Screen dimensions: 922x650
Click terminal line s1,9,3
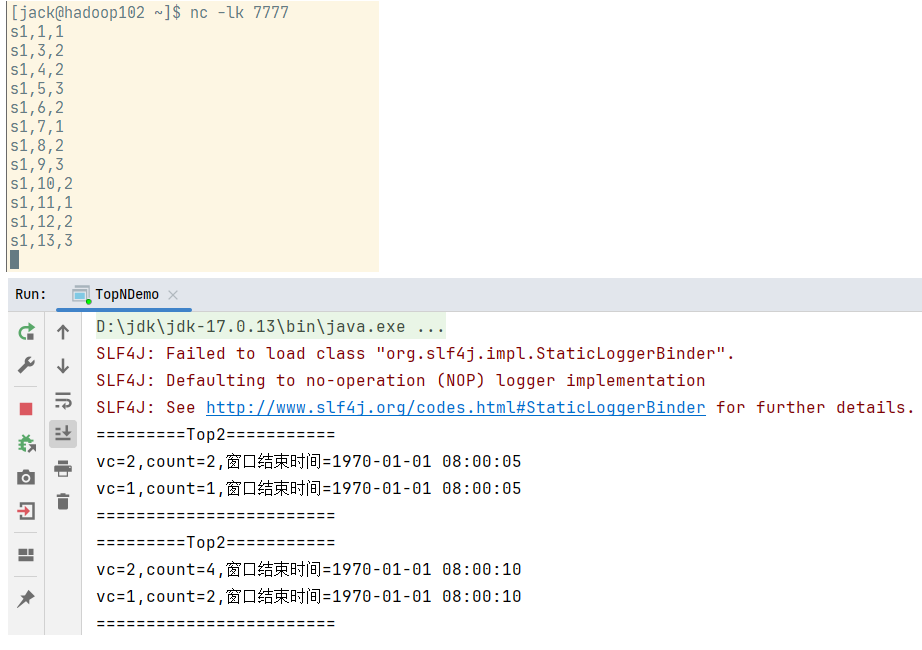tap(36, 165)
